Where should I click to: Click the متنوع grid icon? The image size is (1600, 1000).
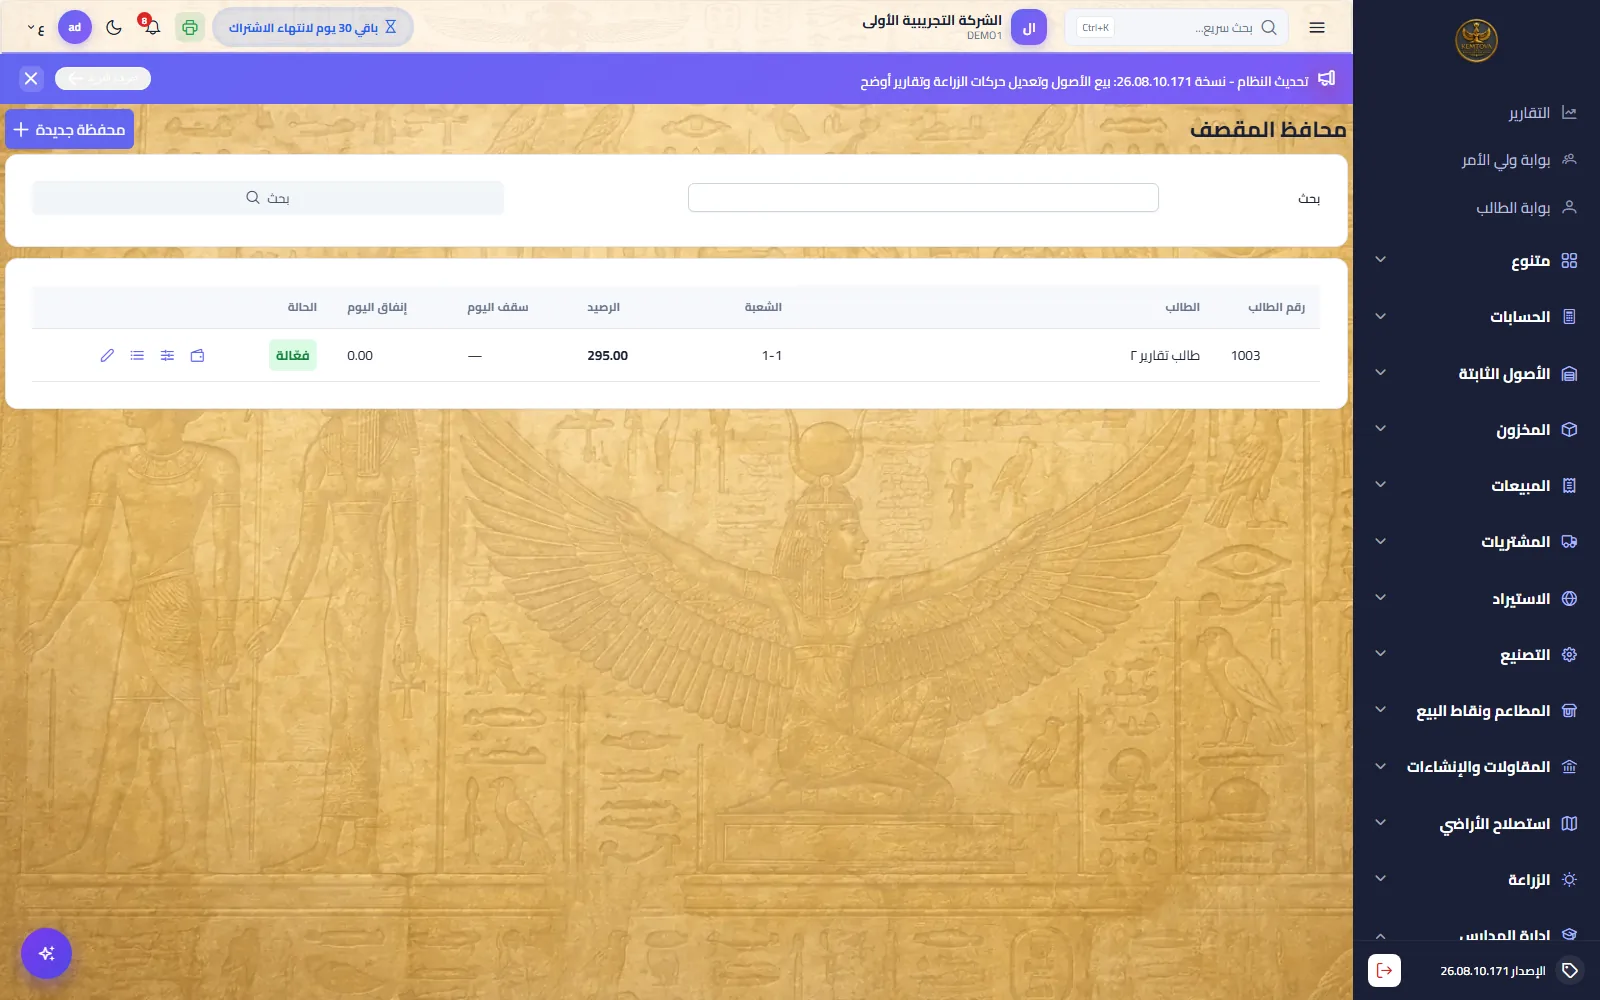pyautogui.click(x=1569, y=260)
